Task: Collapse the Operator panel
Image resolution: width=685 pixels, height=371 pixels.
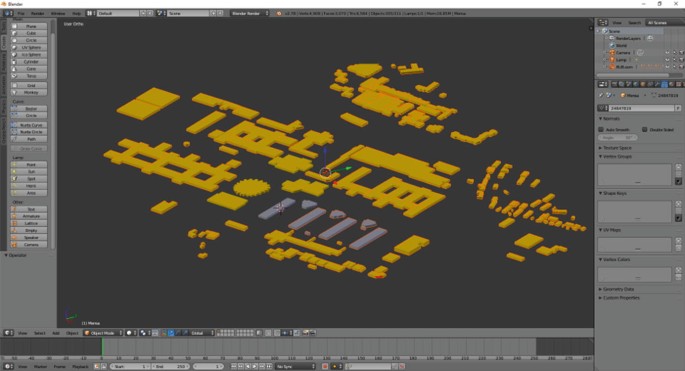Action: coord(17,255)
